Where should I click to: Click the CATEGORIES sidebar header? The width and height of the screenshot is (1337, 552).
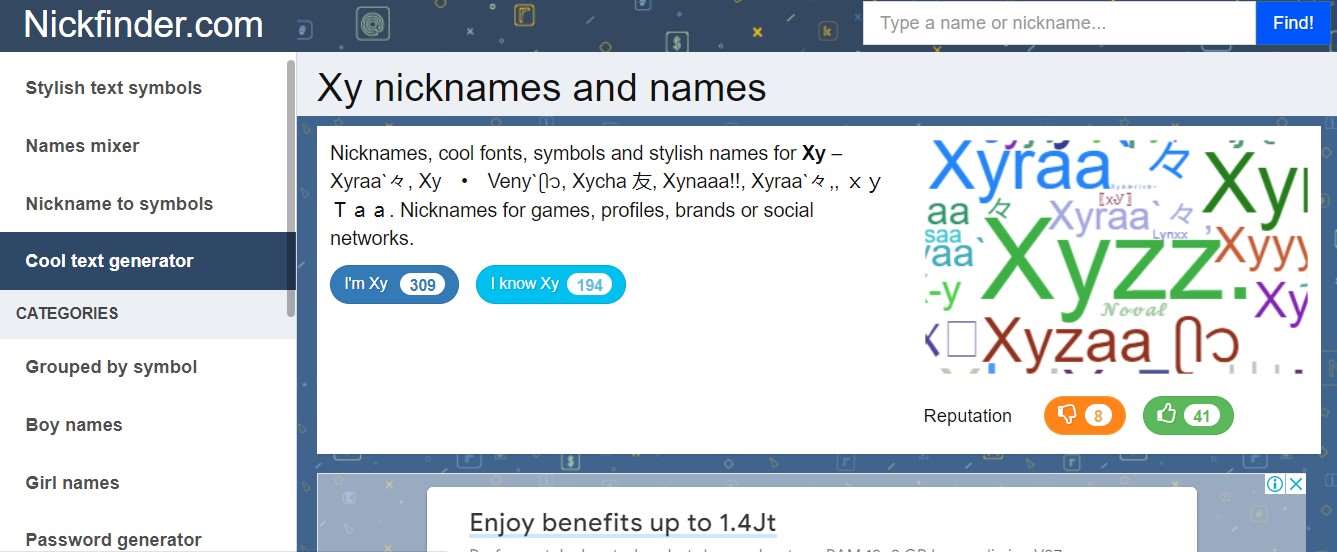tap(67, 313)
